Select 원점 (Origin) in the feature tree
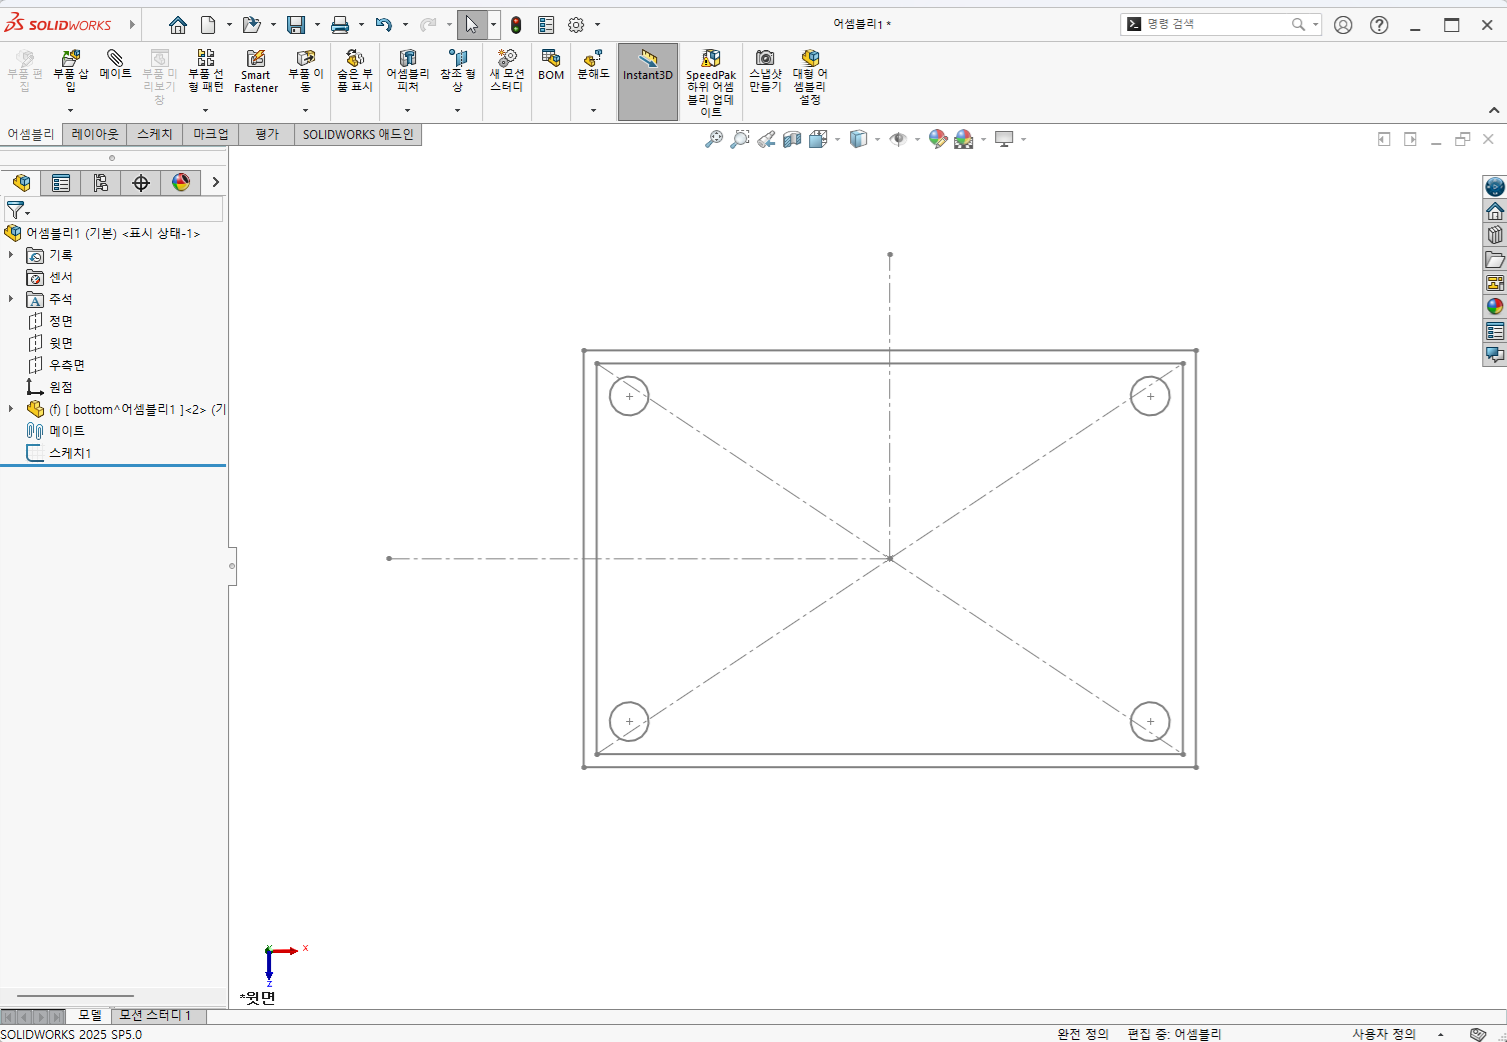This screenshot has width=1507, height=1042. coord(61,387)
